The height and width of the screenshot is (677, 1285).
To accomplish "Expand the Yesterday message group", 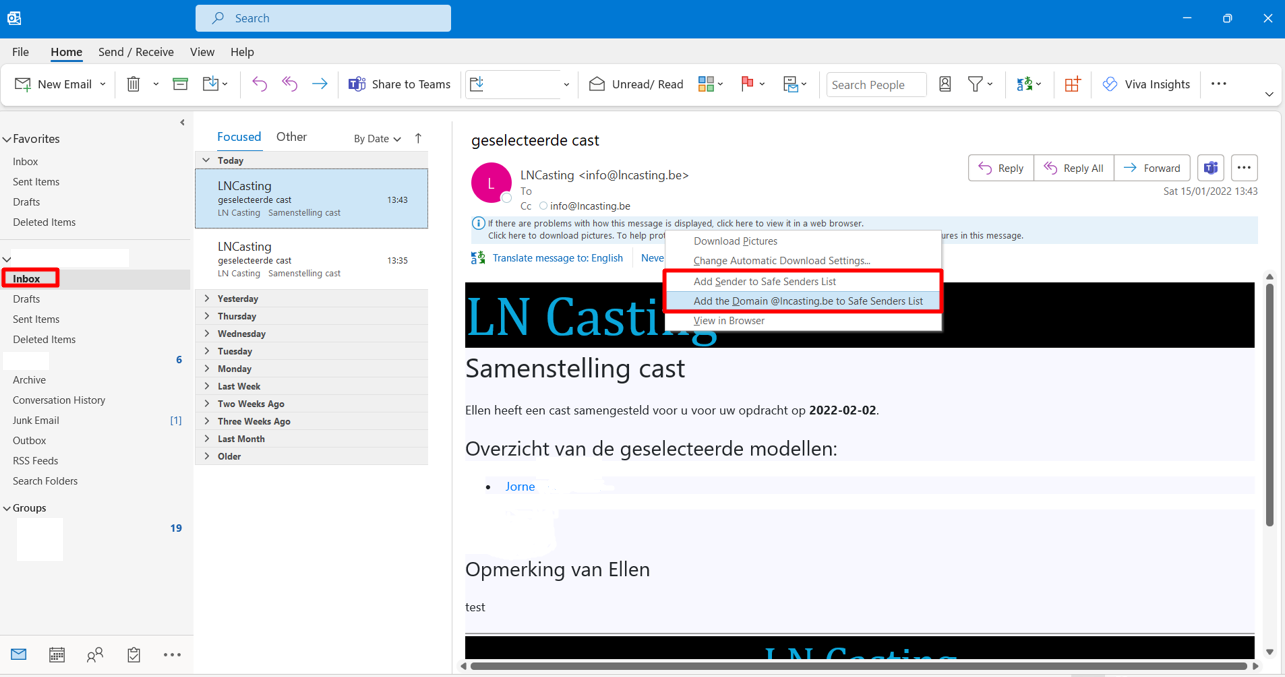I will (207, 299).
